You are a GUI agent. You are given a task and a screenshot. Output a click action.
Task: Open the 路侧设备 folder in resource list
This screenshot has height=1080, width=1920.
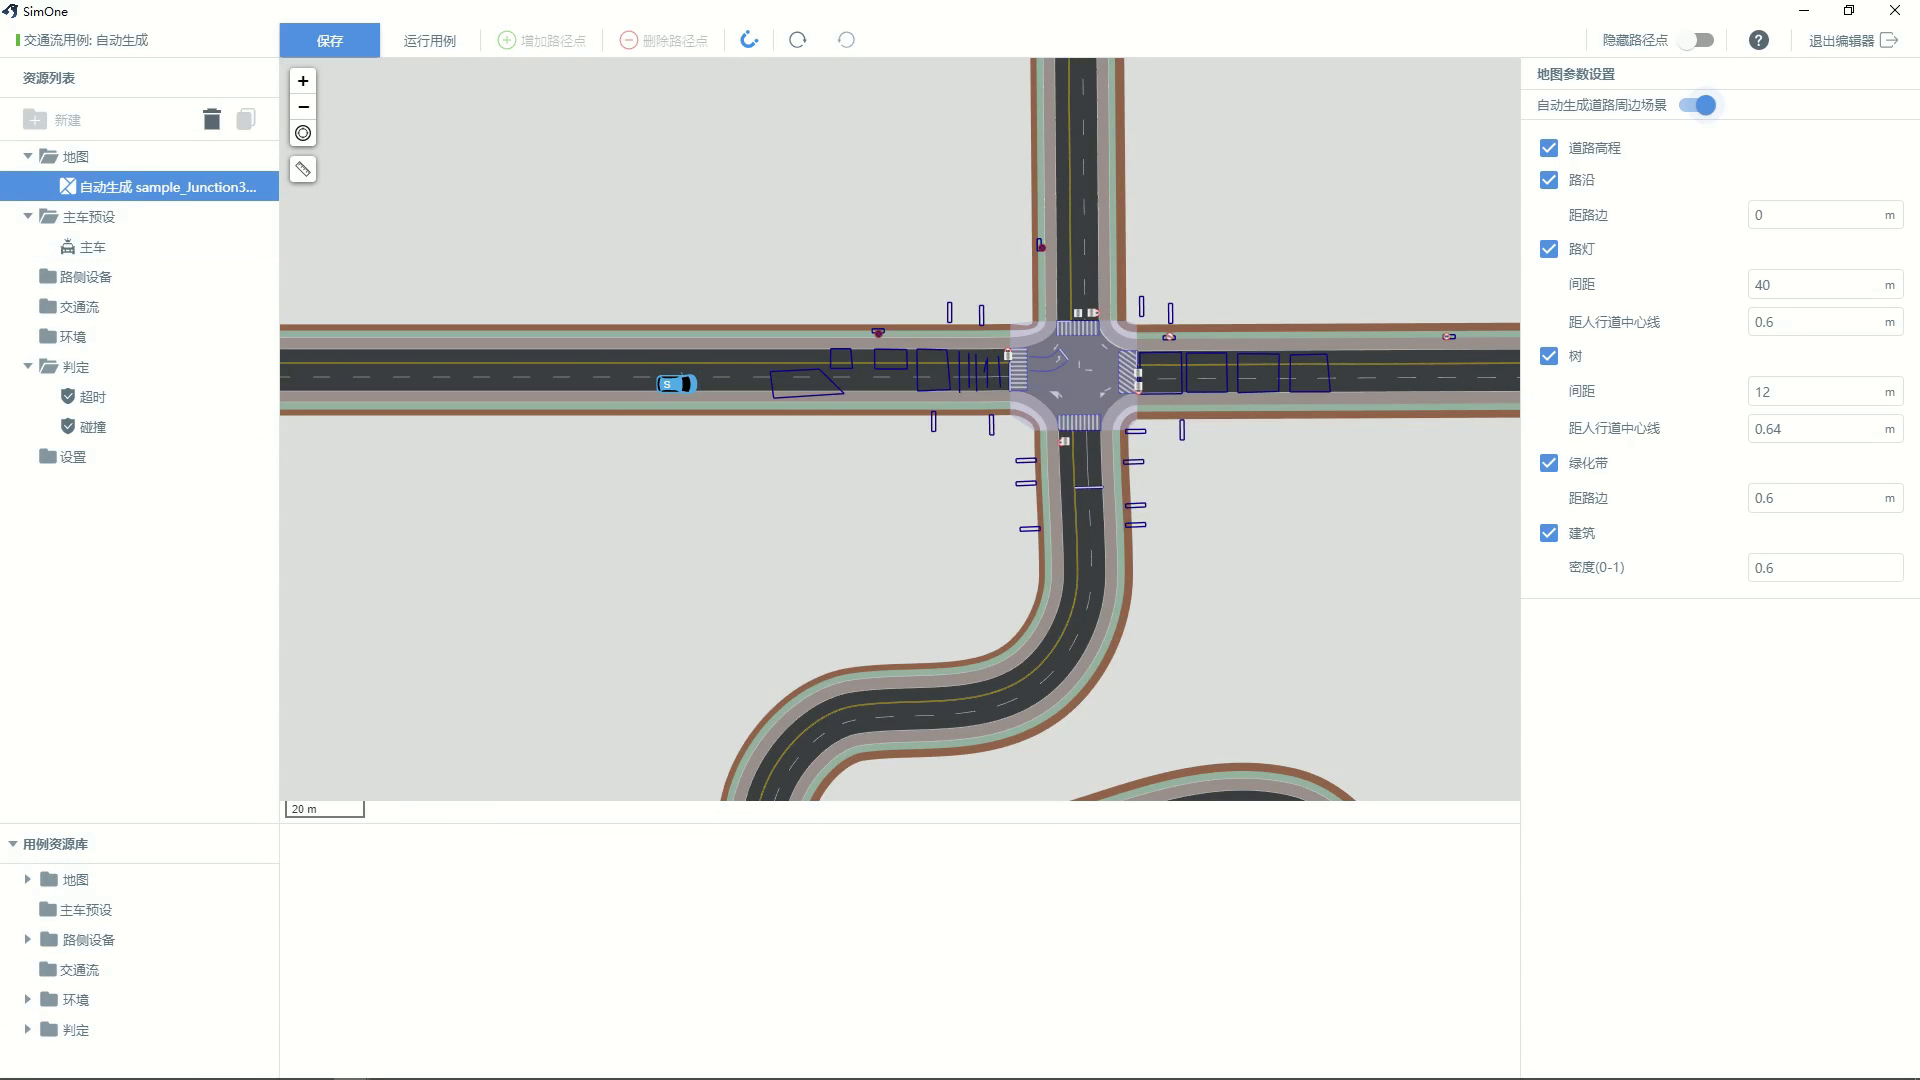76,277
